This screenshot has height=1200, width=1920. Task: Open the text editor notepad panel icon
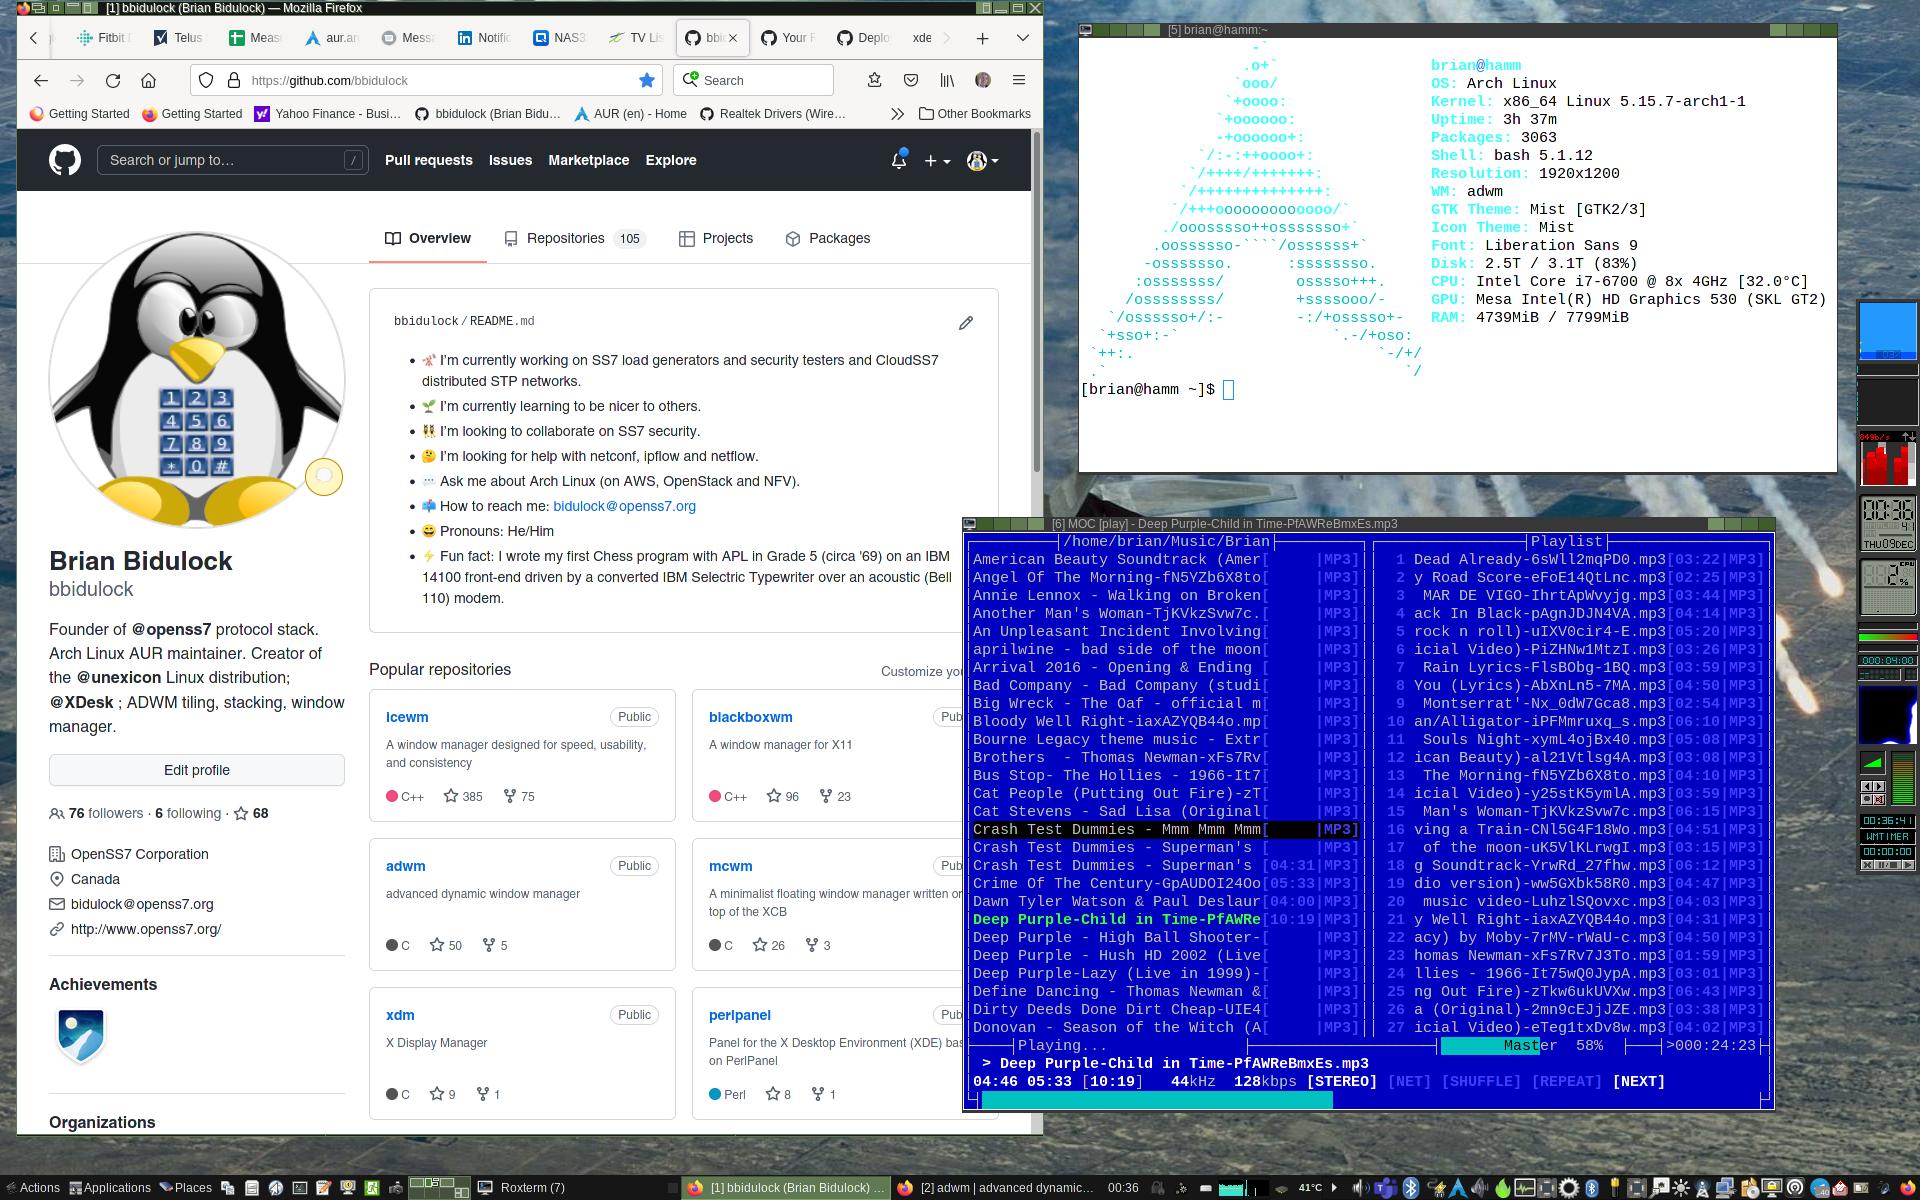(x=323, y=1188)
